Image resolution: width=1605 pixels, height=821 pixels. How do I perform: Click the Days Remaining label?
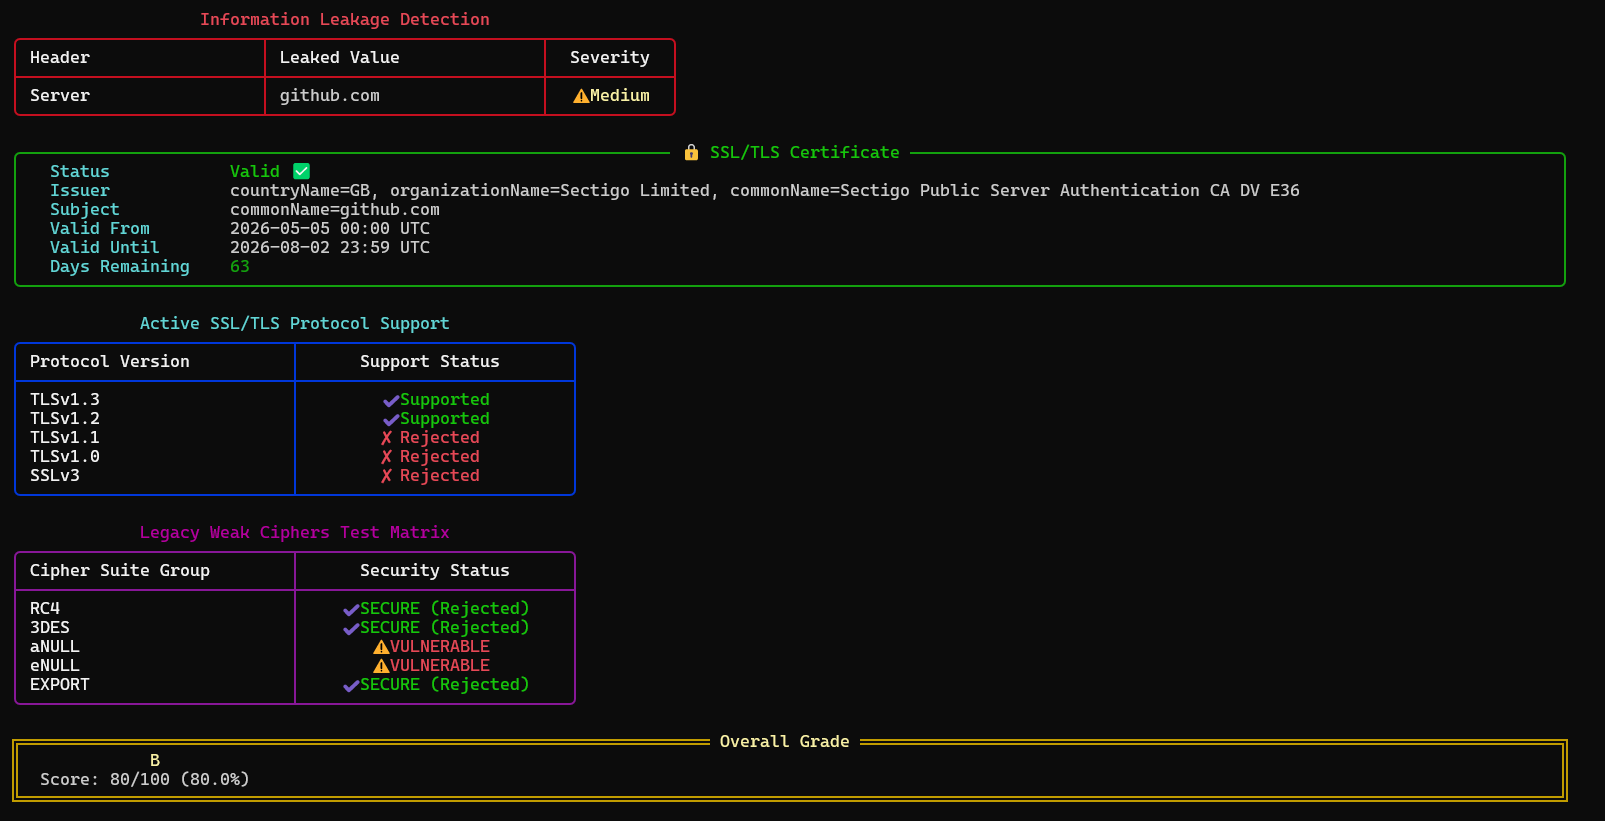click(120, 266)
